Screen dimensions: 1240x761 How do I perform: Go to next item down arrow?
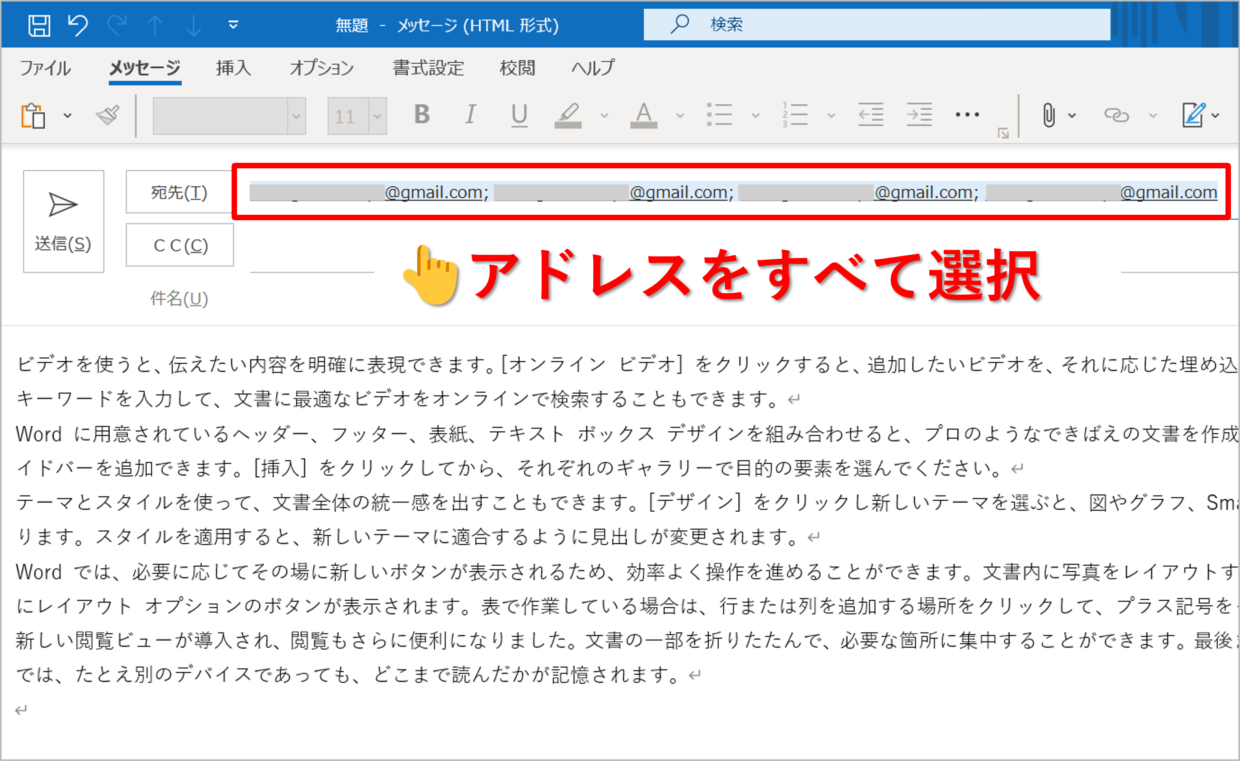coord(194,25)
